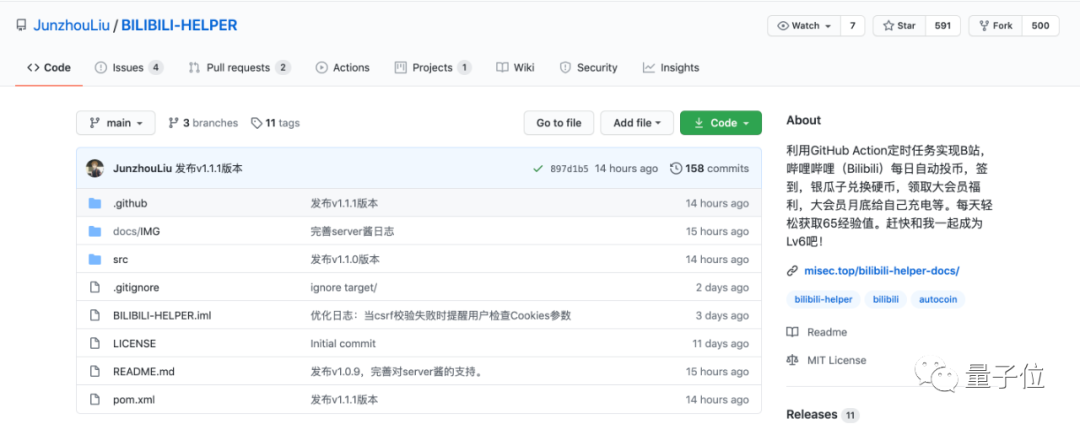Open the JunzhouLiu author name in the latest commit bar
The height and width of the screenshot is (424, 1080).
coord(143,169)
